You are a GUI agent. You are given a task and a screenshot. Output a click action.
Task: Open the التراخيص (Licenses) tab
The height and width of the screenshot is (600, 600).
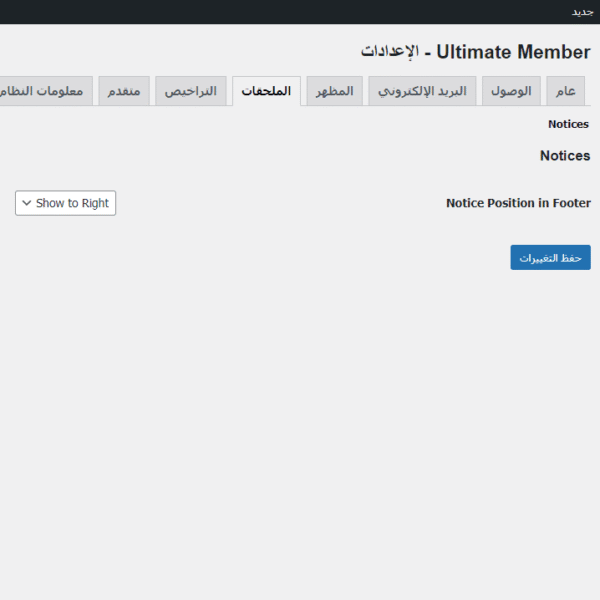(x=191, y=91)
